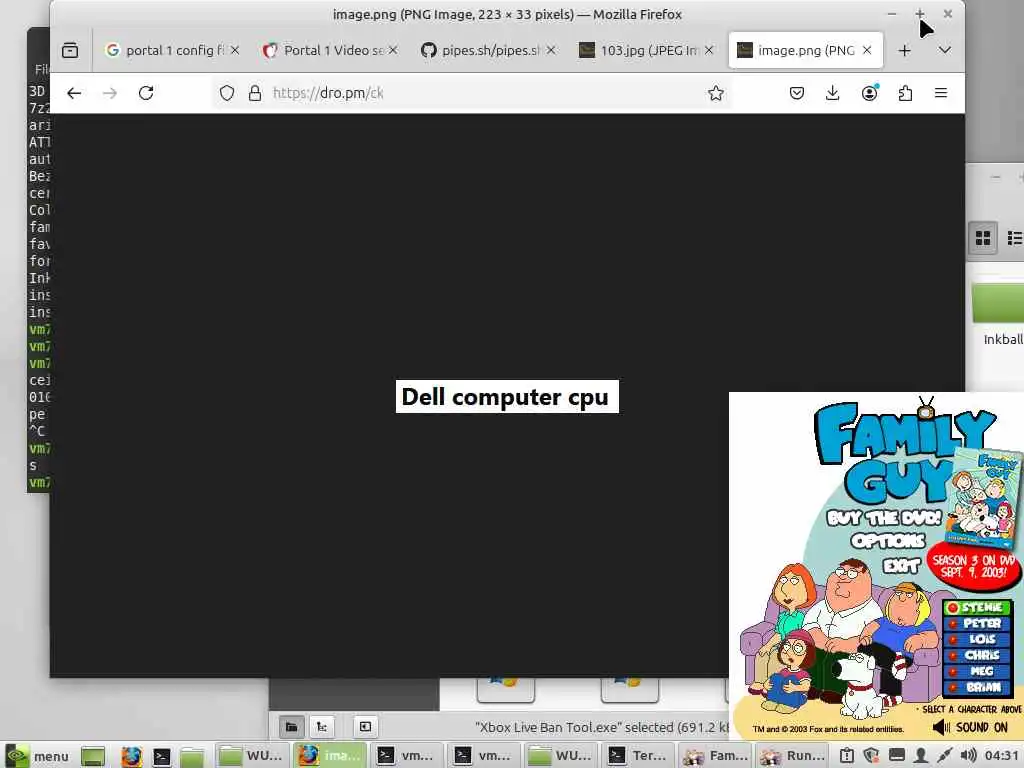The image size is (1024, 768).
Task: Select Meg character in Family Guy list
Action: (x=977, y=671)
